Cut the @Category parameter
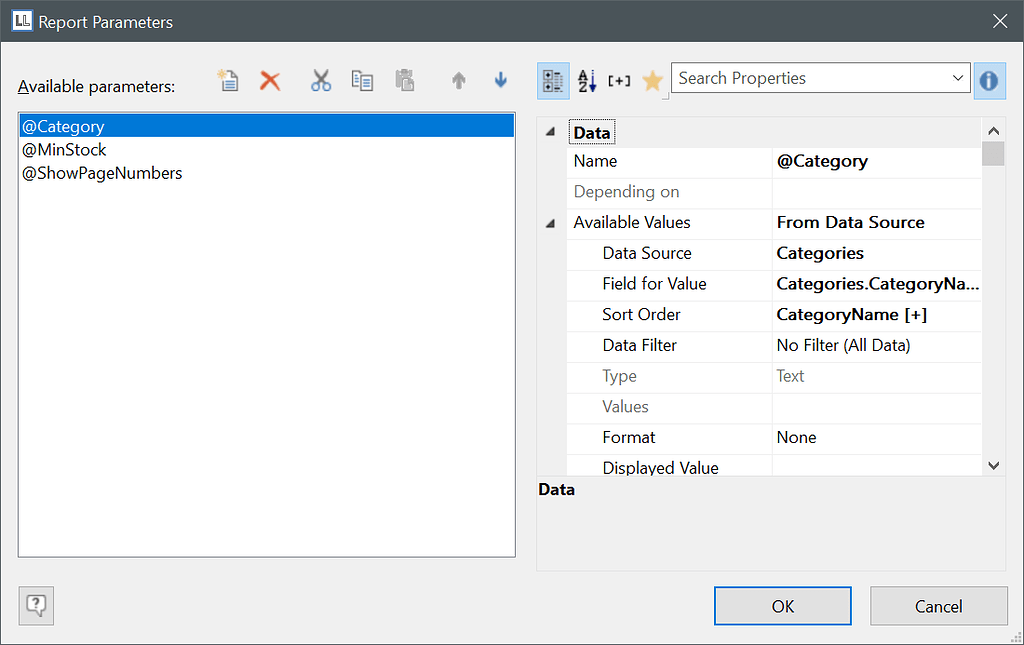Viewport: 1024px width, 645px height. pos(321,80)
